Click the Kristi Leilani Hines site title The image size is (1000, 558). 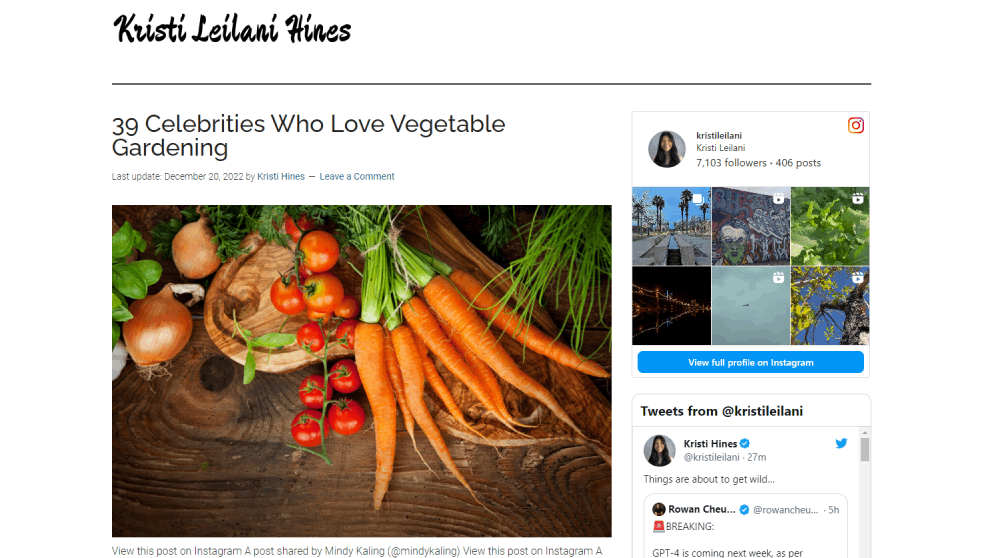click(x=232, y=29)
